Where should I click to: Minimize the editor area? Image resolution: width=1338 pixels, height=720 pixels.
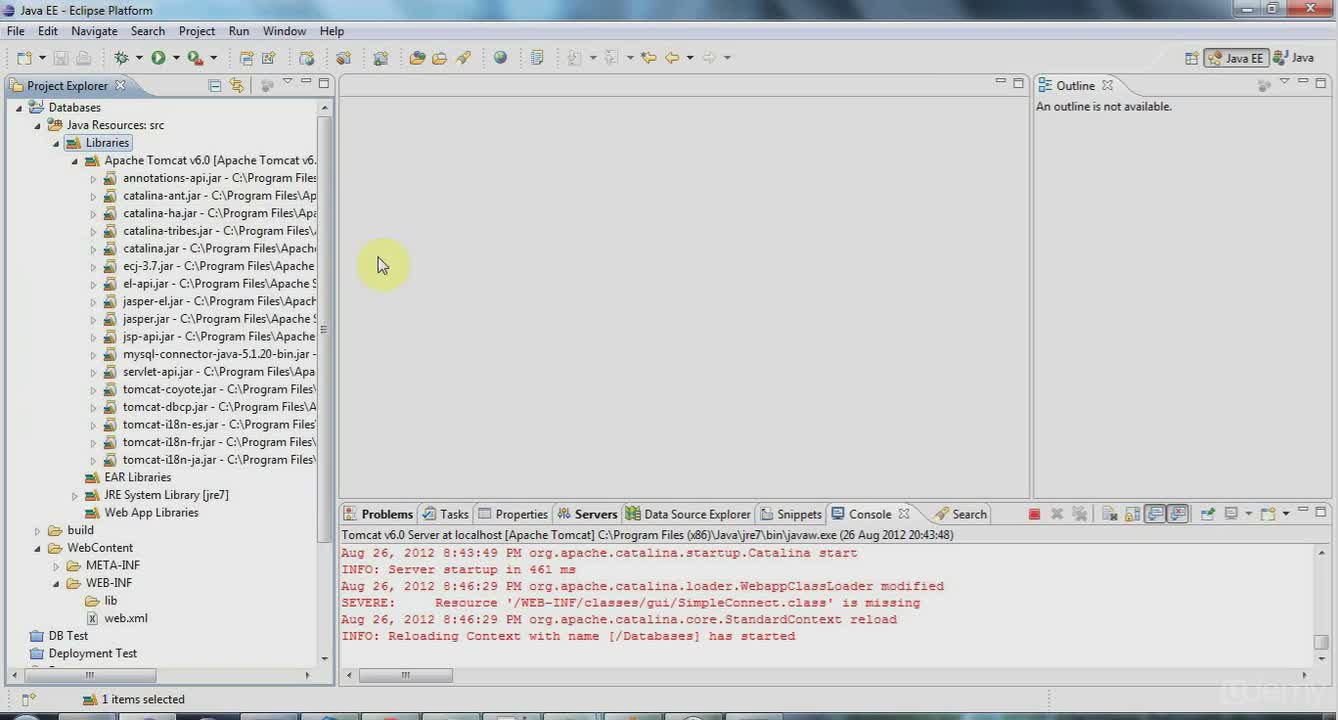[1000, 82]
